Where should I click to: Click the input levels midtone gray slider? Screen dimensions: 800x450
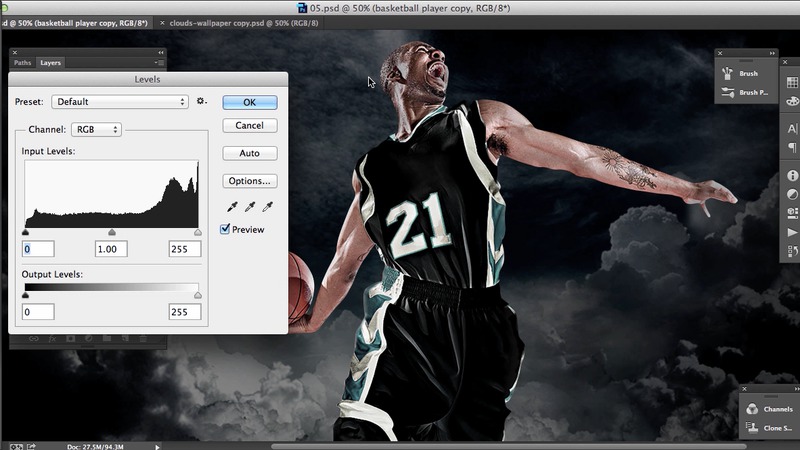click(x=111, y=232)
